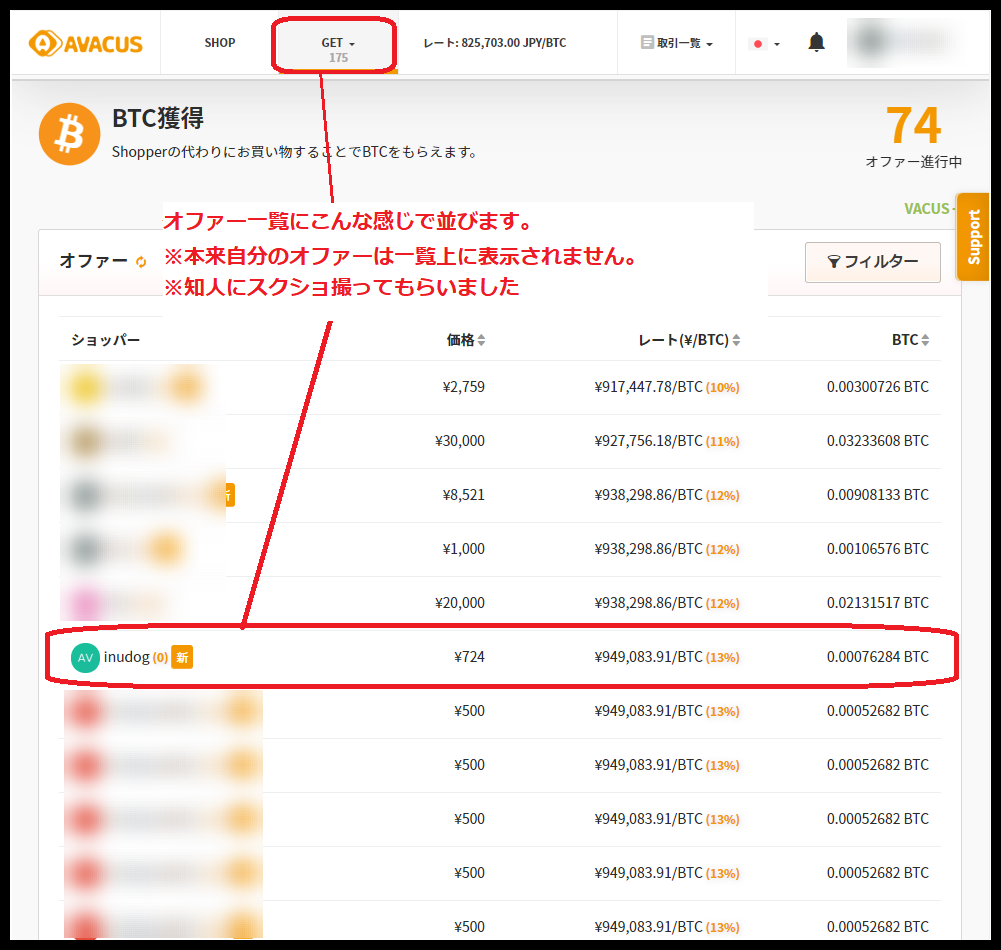
Task: Click the orange Bitcoin icon
Action: 69,134
